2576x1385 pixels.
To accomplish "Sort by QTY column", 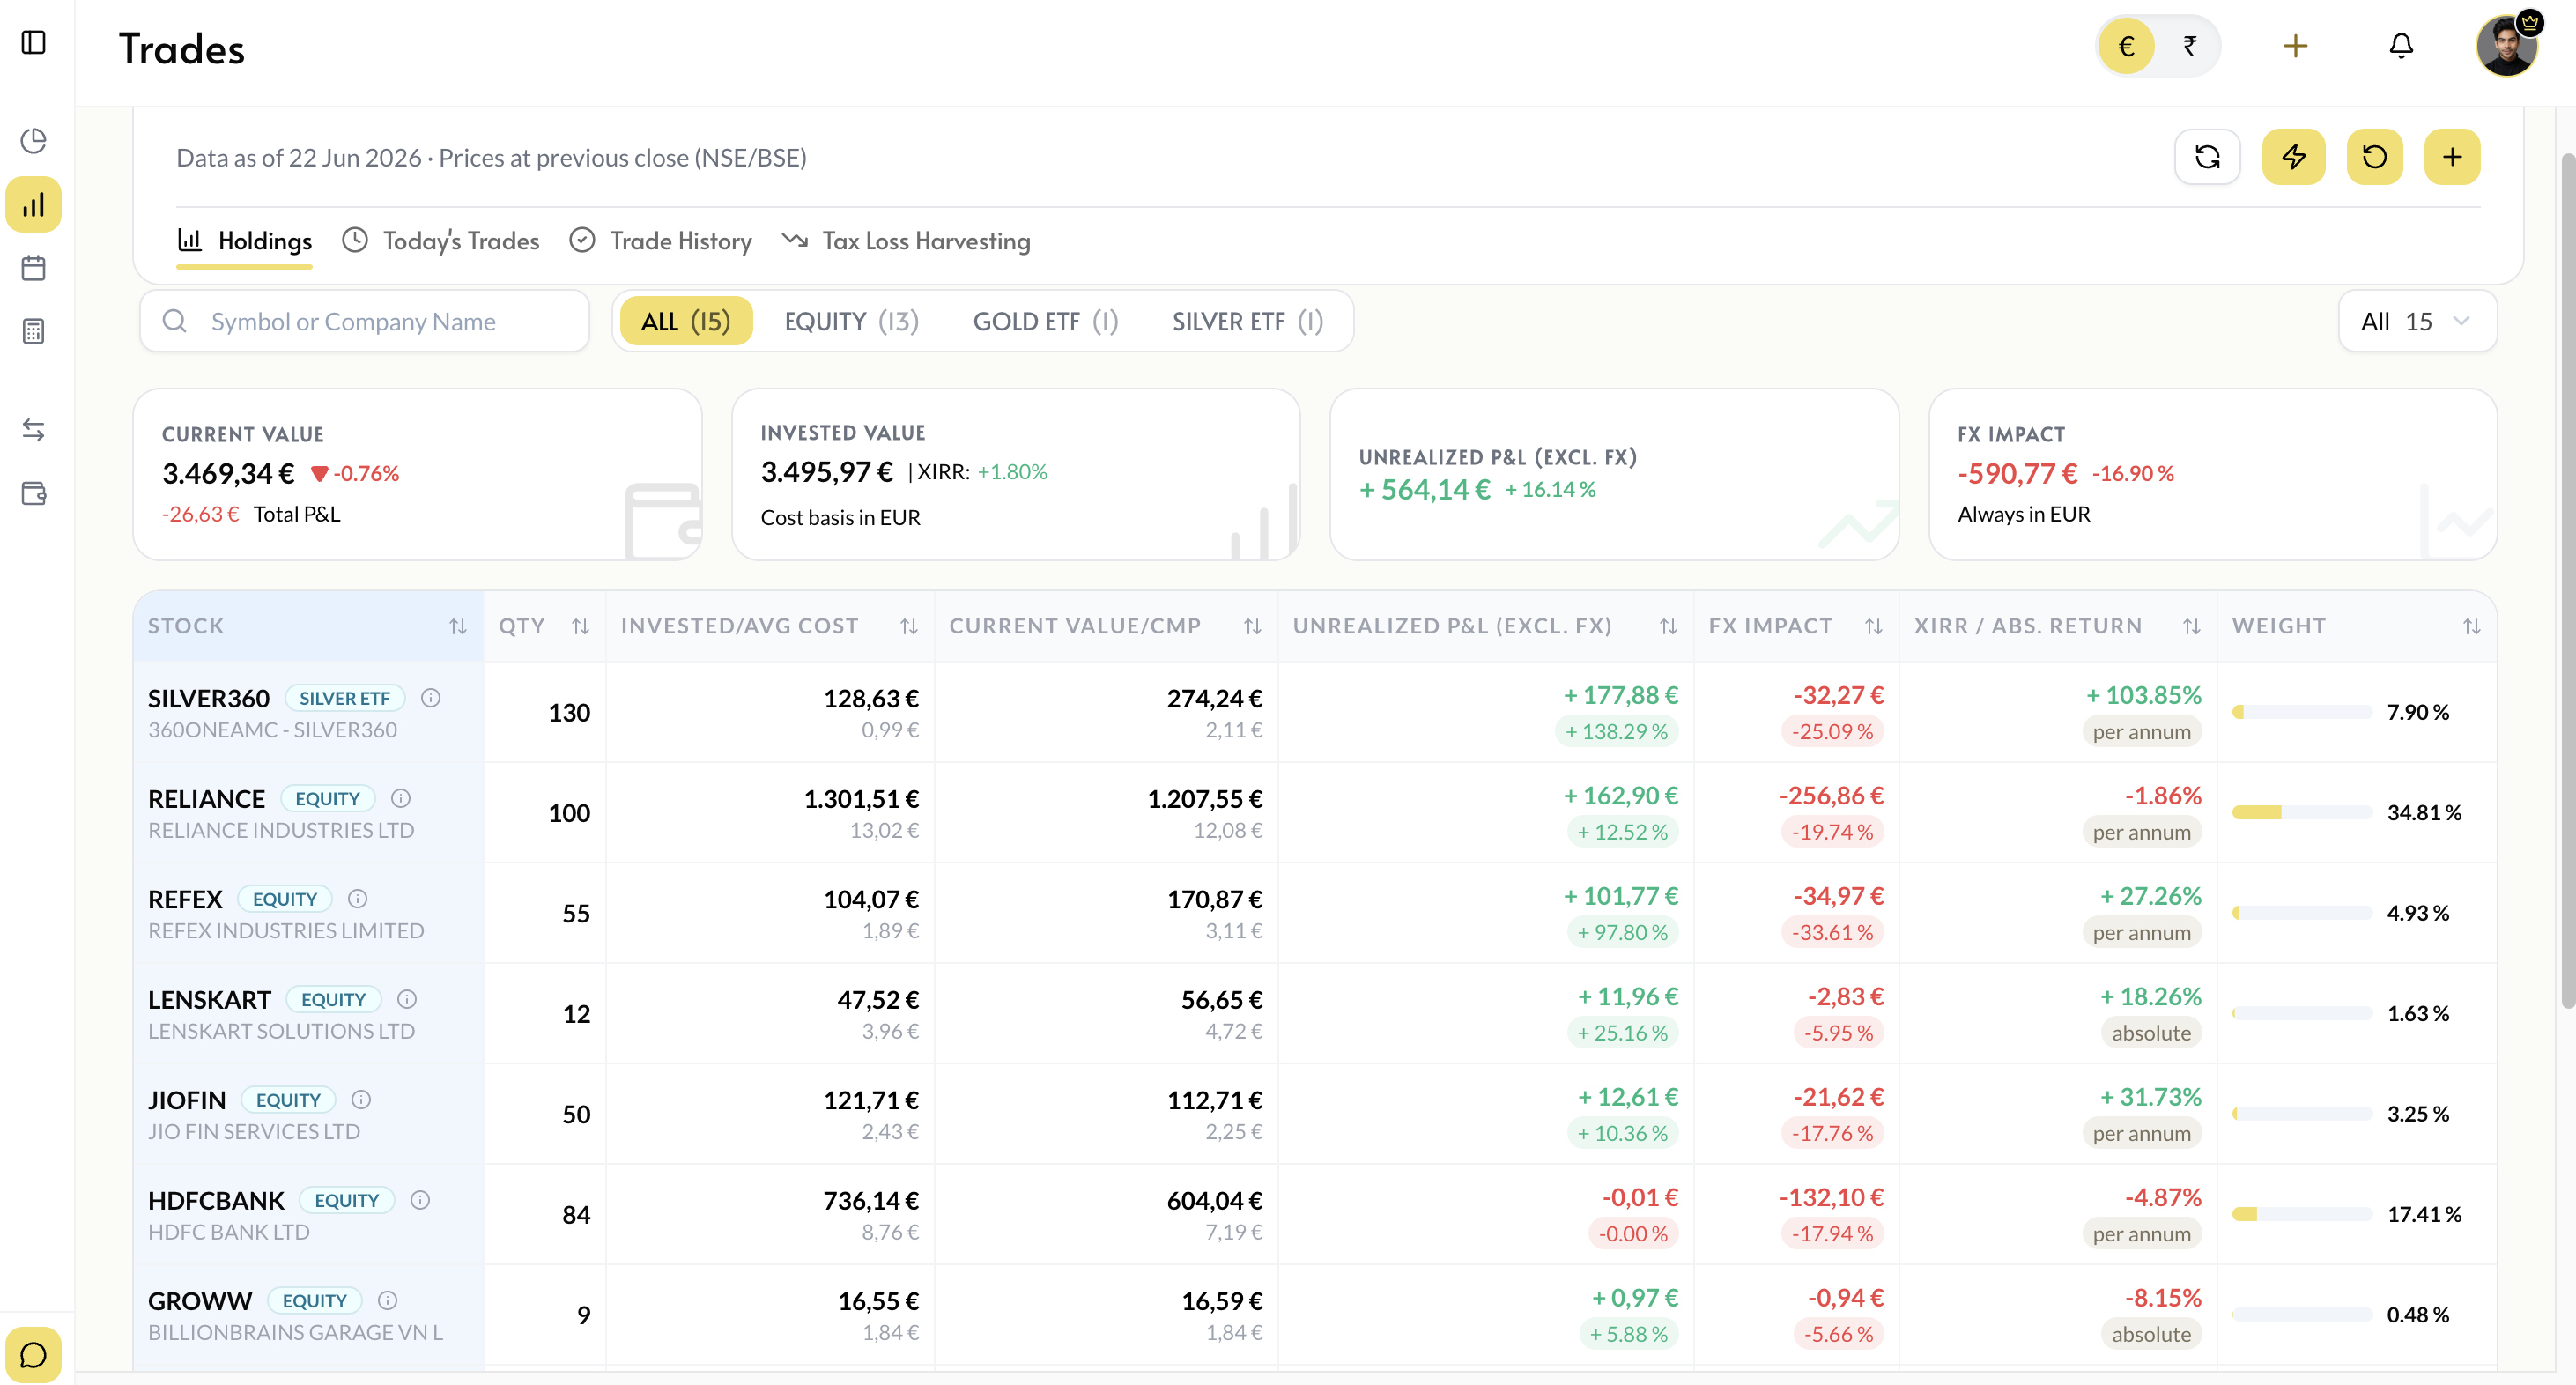I will coord(580,626).
